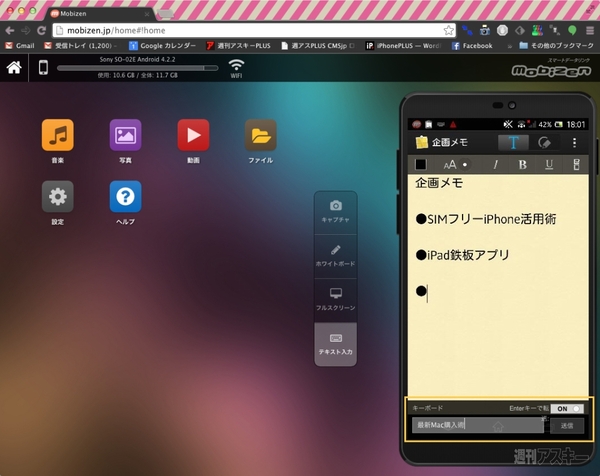Open a new browser tab
Viewport: 600px width, 476px height.
(165, 14)
